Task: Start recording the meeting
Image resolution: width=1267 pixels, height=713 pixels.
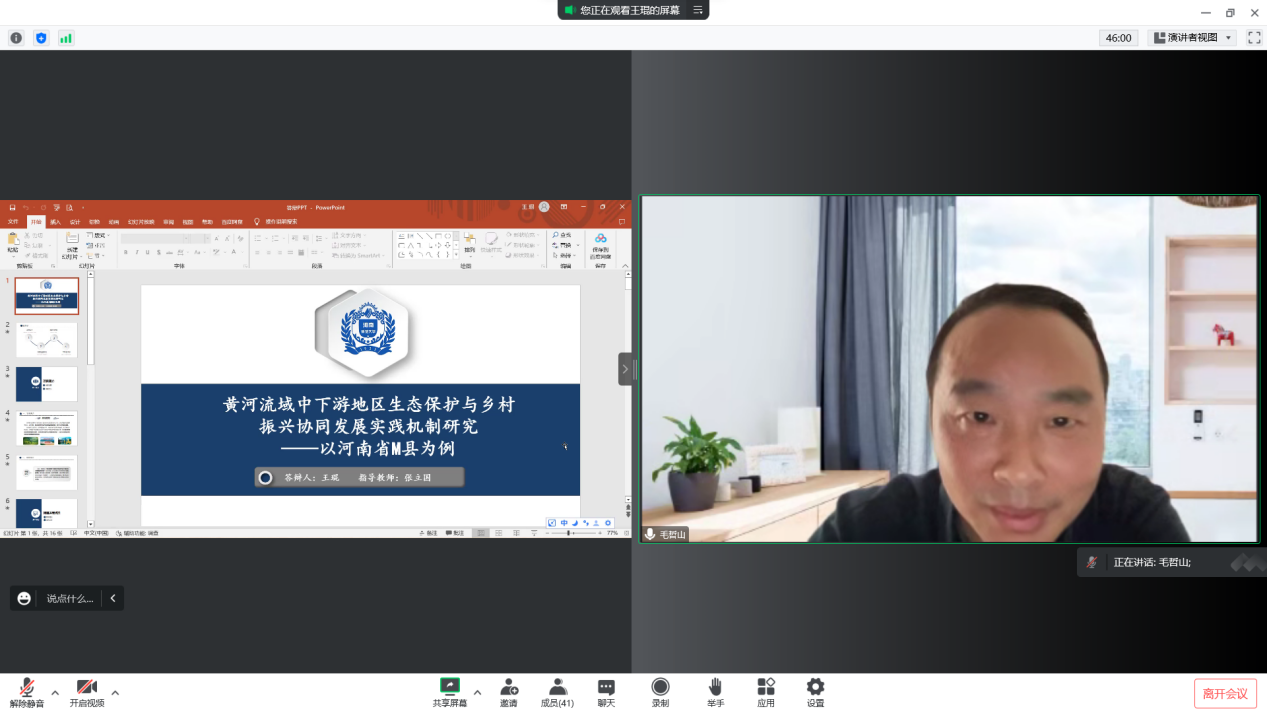Action: (x=660, y=692)
